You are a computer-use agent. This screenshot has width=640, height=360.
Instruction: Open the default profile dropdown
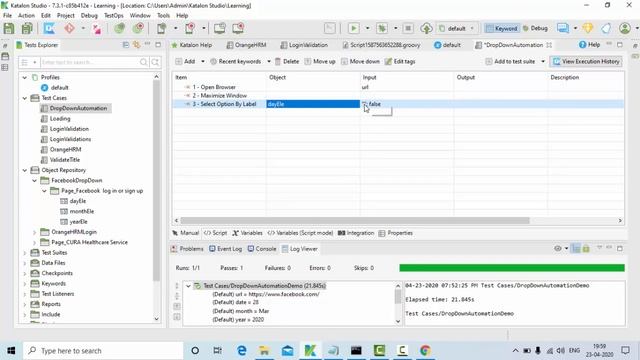(x=457, y=28)
